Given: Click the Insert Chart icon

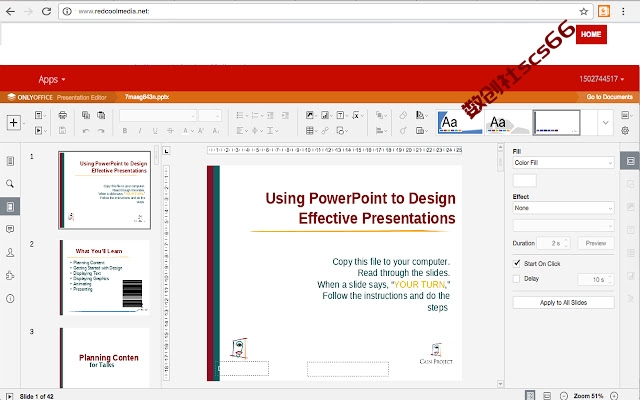Looking at the screenshot, I should point(325,116).
